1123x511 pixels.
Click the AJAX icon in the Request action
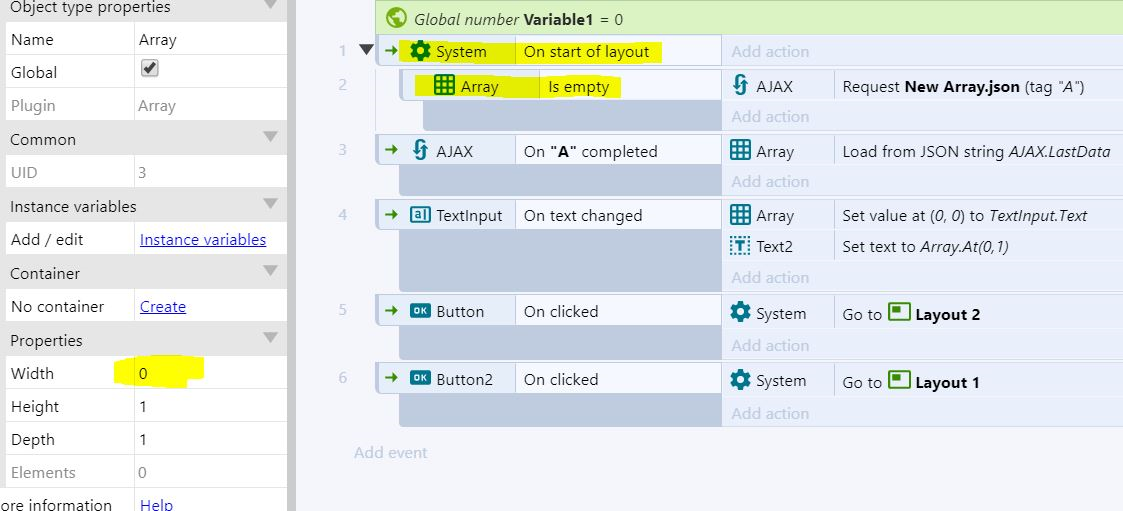pos(741,86)
